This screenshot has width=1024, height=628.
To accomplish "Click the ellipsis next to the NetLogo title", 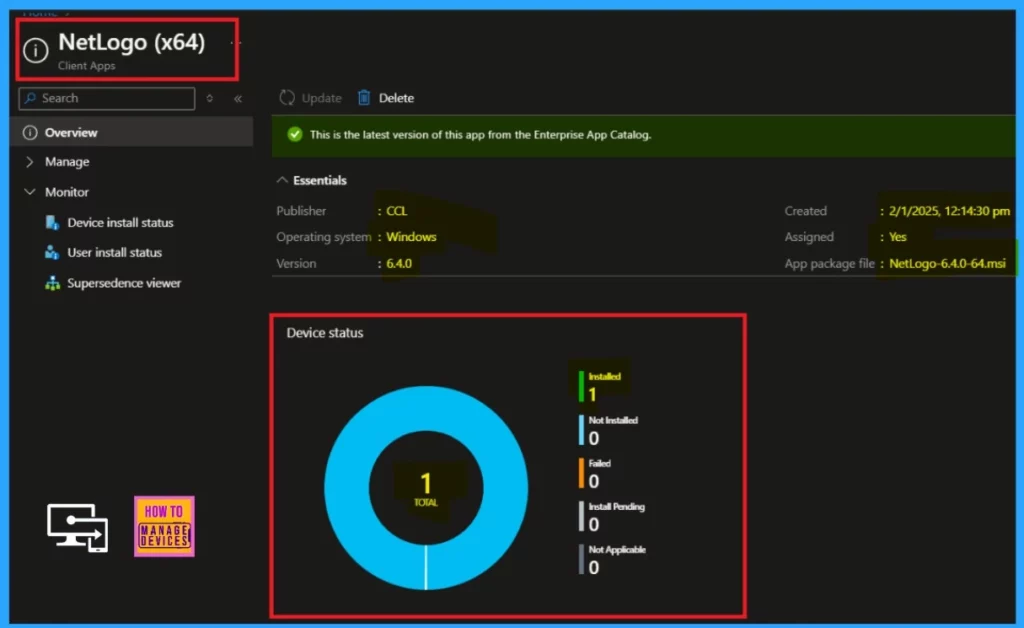I will pyautogui.click(x=236, y=43).
